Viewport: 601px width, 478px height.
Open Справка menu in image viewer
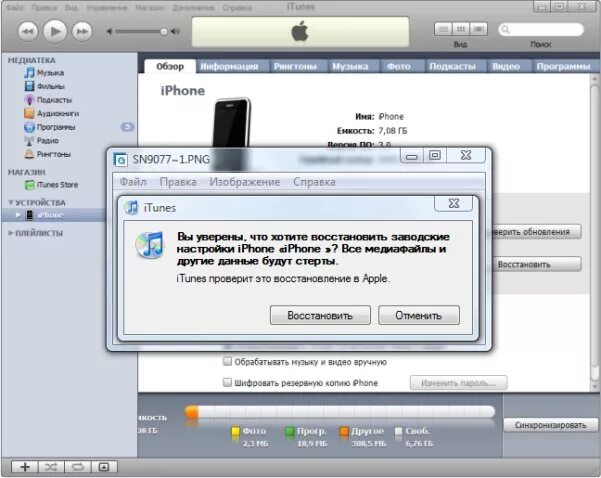pos(314,182)
